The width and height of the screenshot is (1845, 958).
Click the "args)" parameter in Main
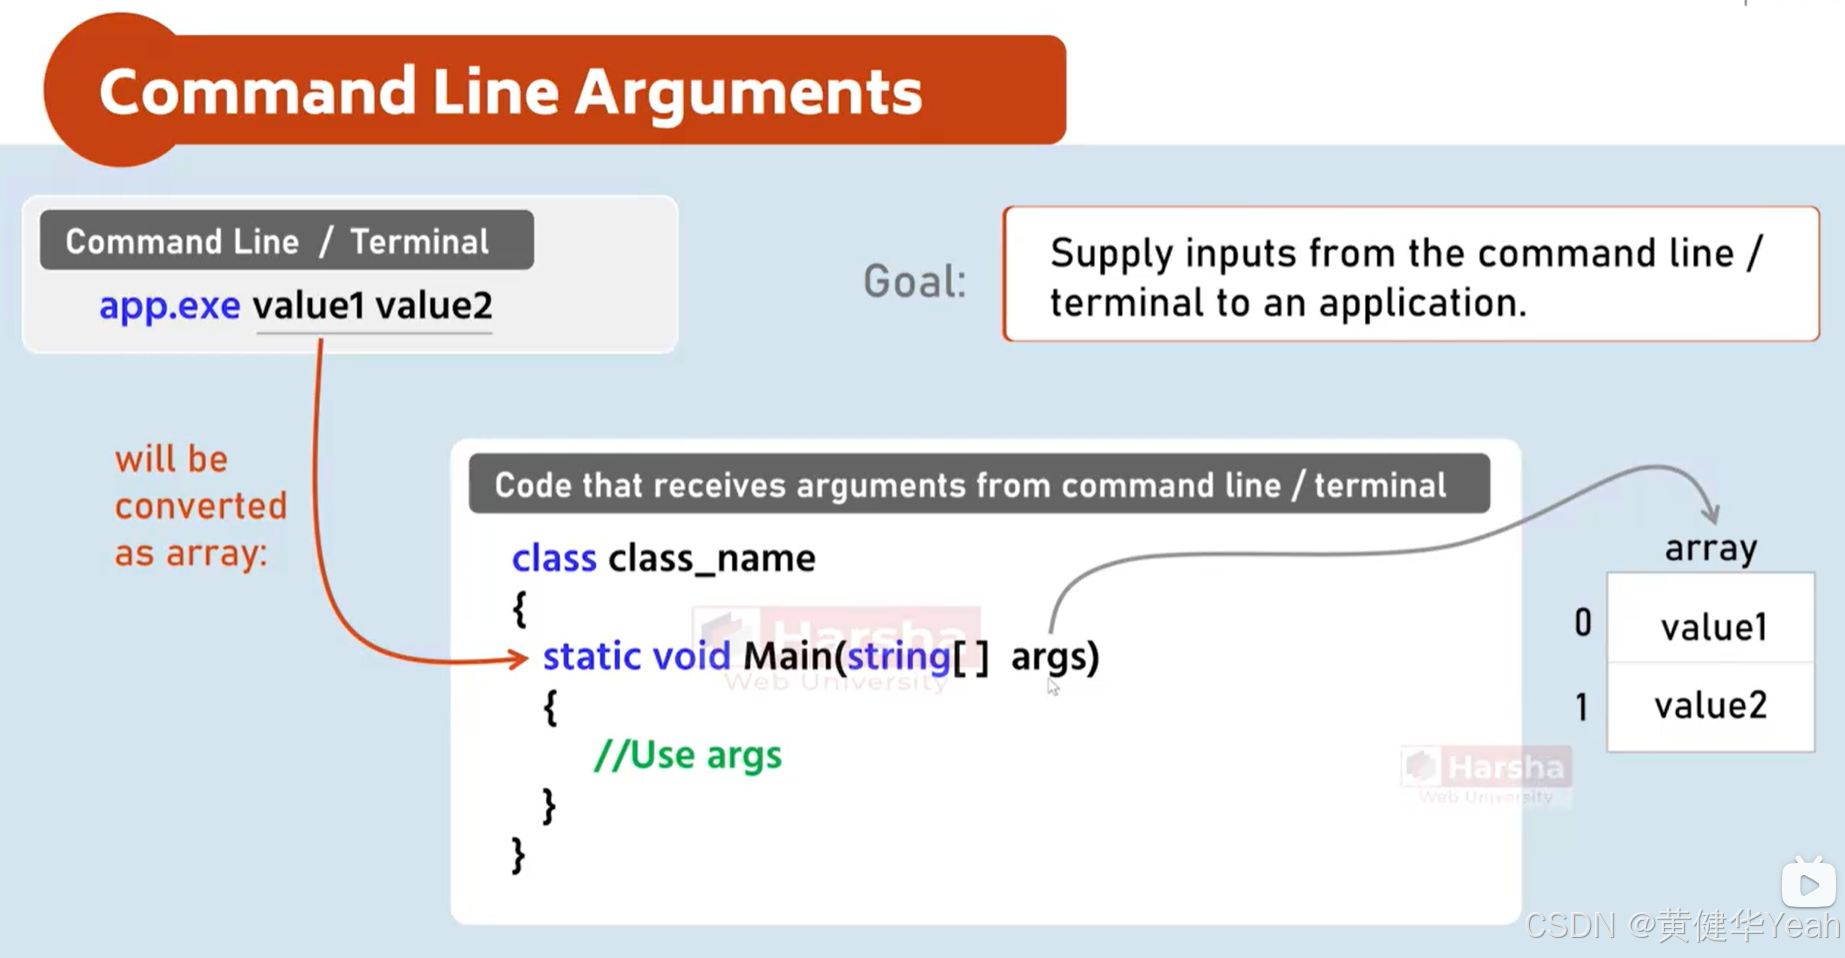point(1055,657)
